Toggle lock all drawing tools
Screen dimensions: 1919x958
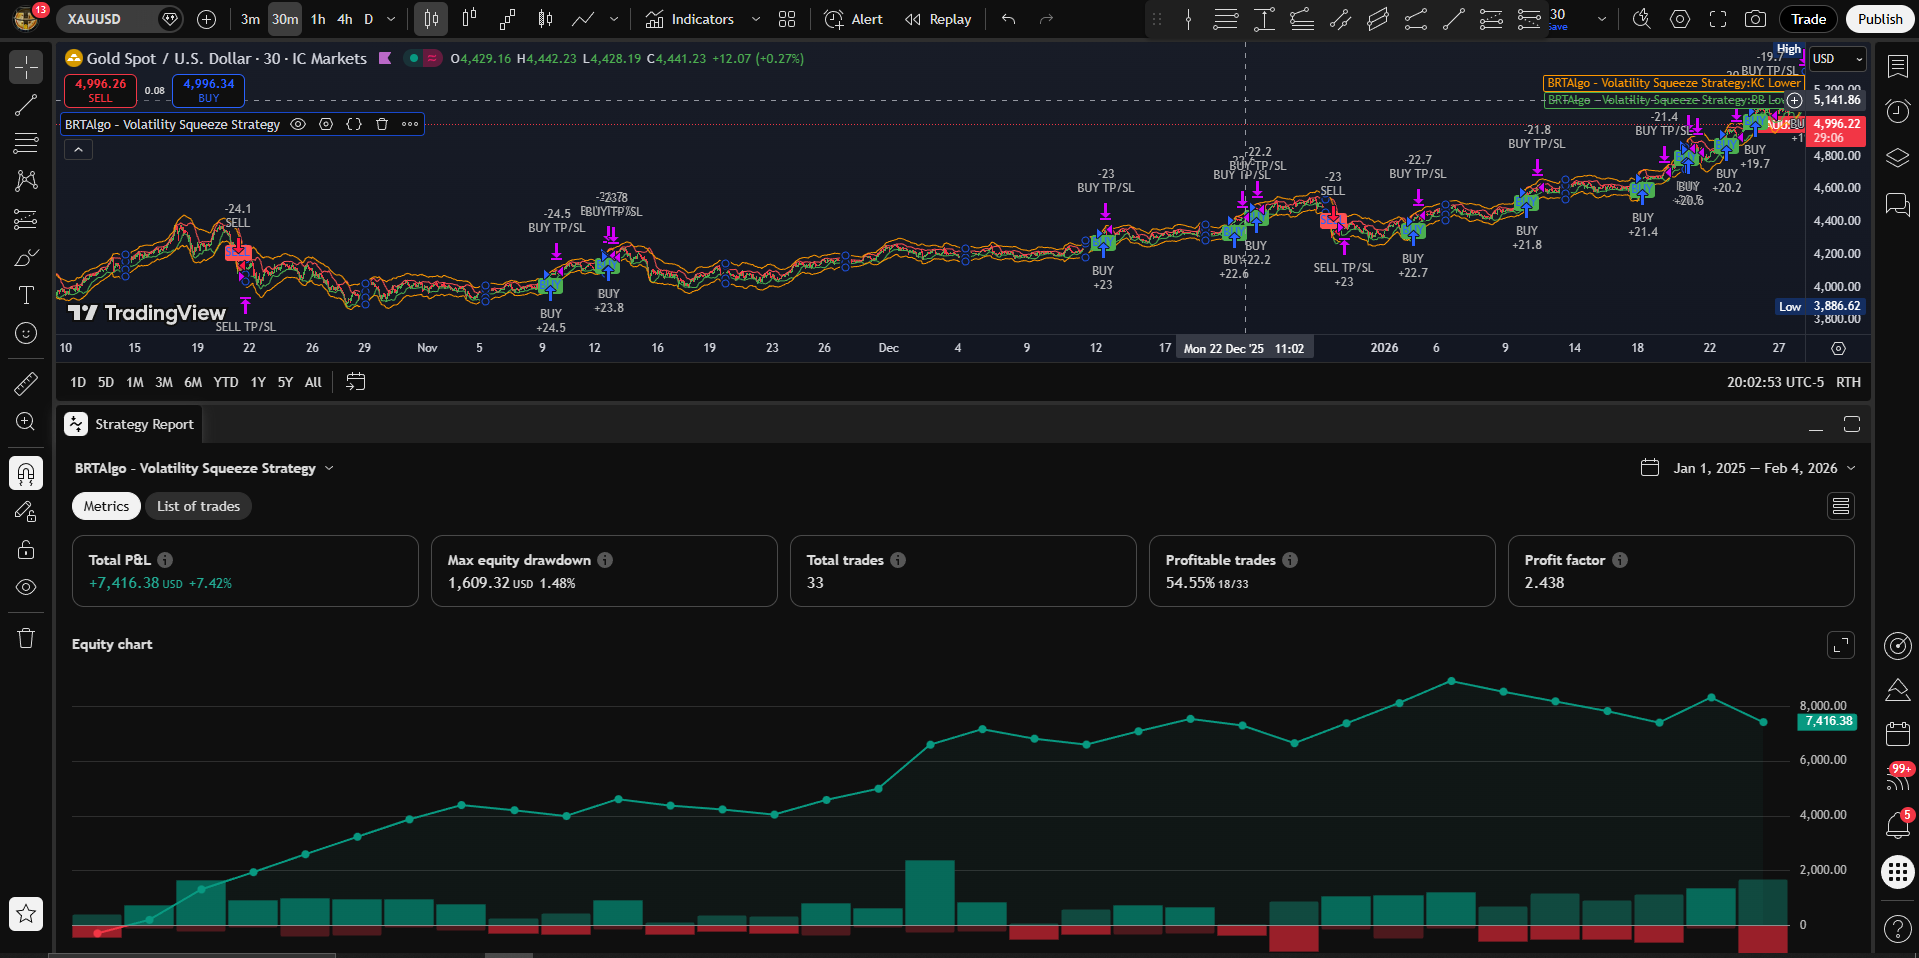tap(26, 549)
